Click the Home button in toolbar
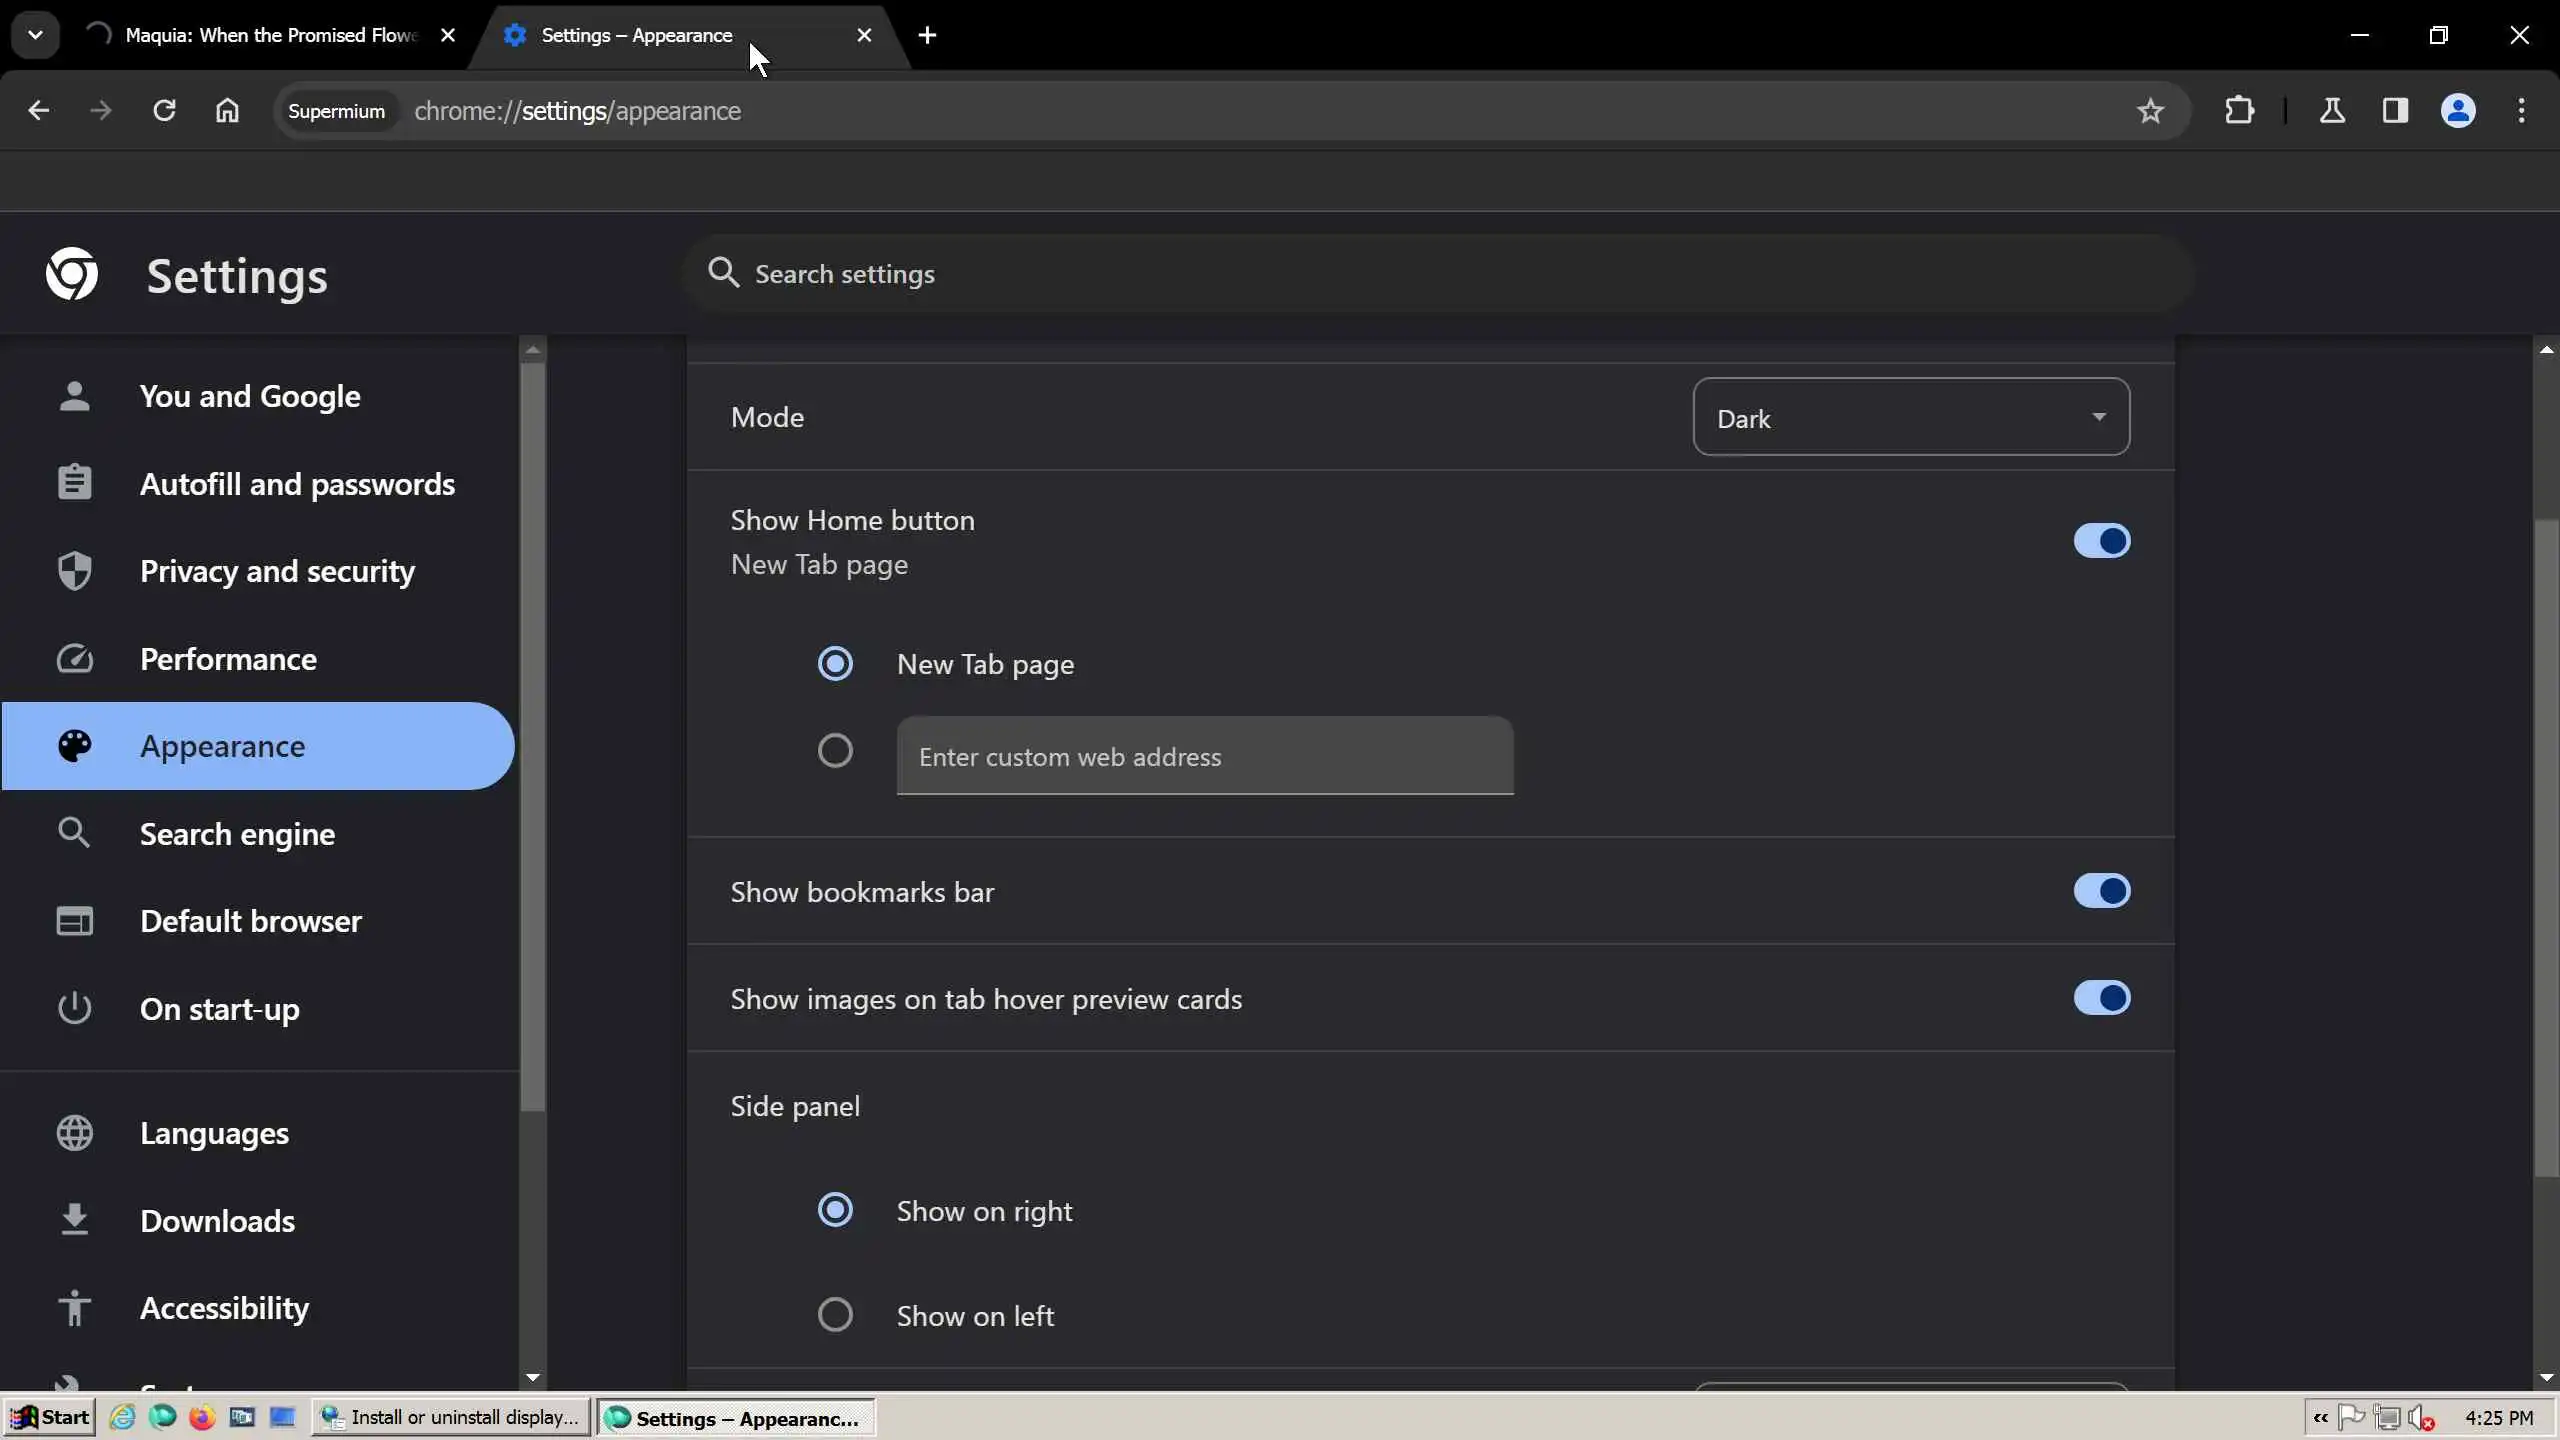Image resolution: width=2560 pixels, height=1440 pixels. (x=227, y=110)
